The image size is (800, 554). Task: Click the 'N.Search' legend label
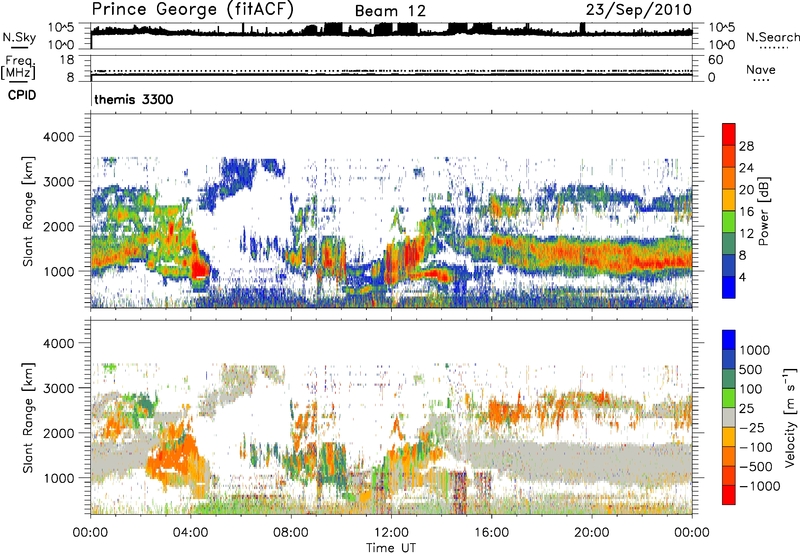pos(772,37)
